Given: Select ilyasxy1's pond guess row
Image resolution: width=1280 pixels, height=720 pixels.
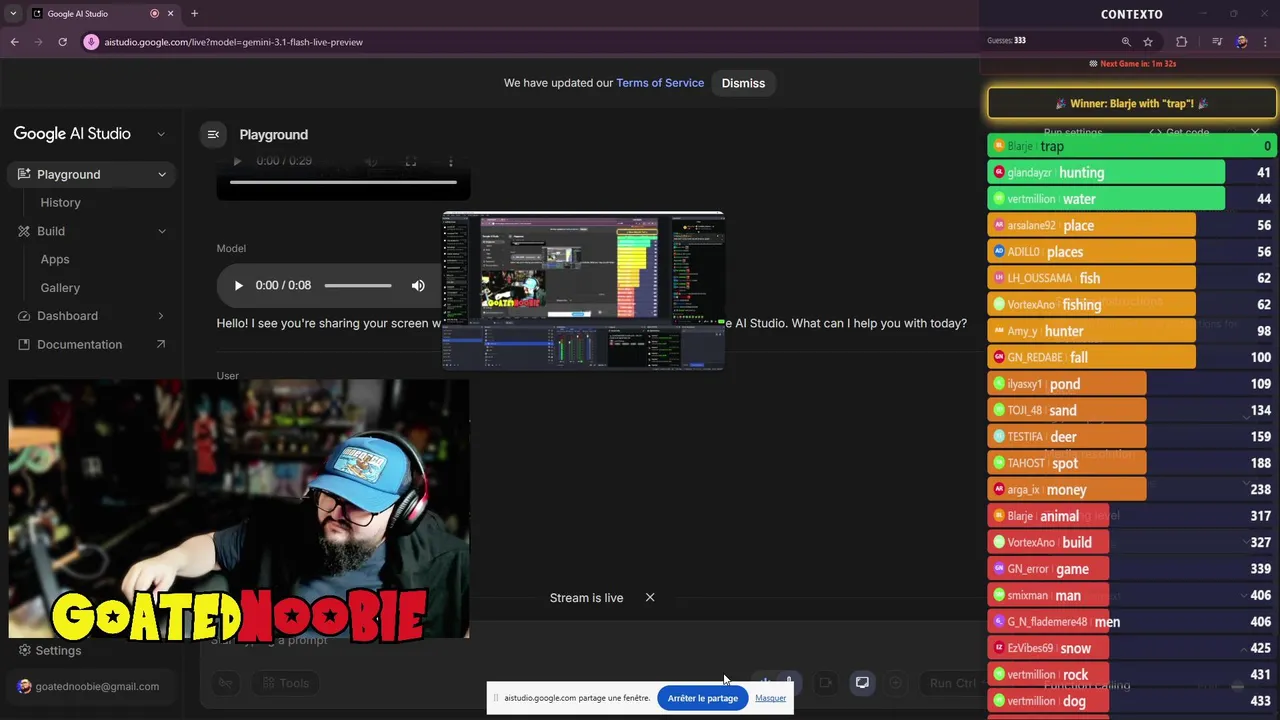Looking at the screenshot, I should point(1132,384).
